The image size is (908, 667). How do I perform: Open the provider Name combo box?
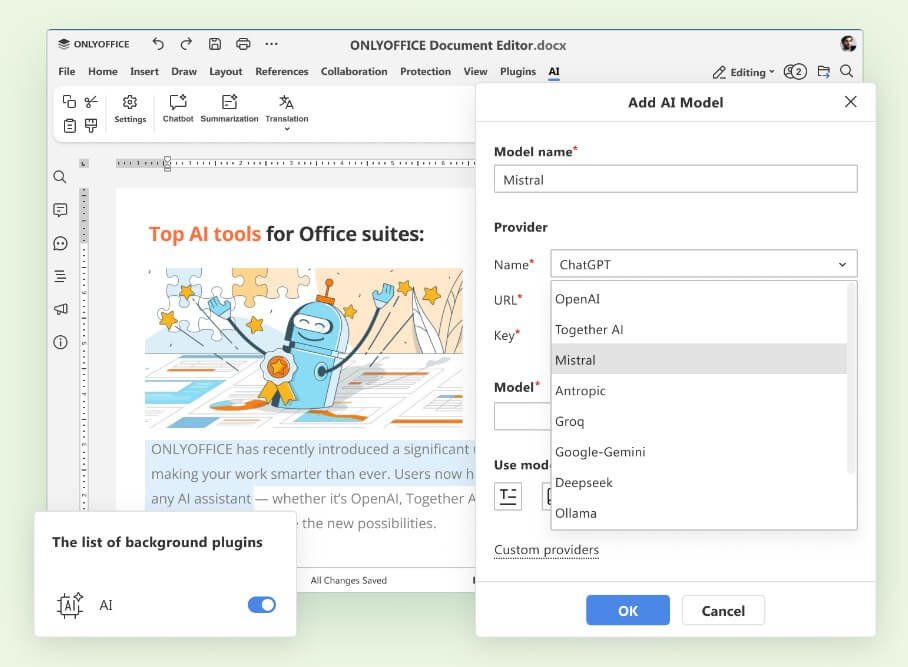tap(704, 264)
